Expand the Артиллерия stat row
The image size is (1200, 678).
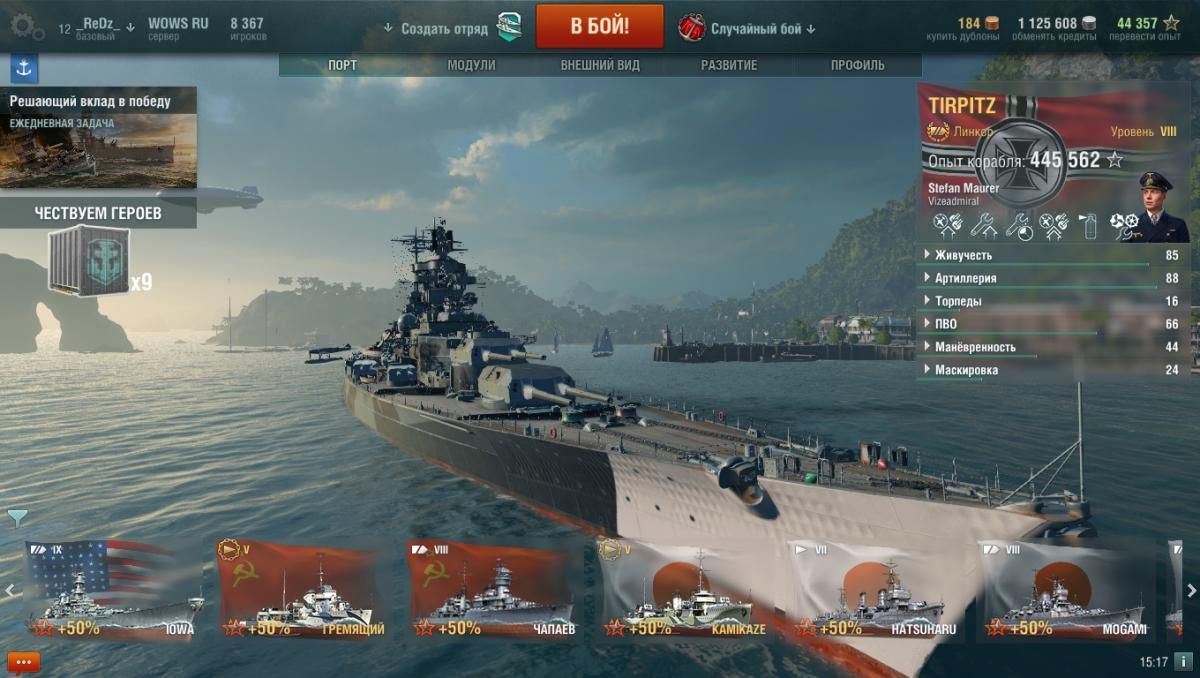1052,278
